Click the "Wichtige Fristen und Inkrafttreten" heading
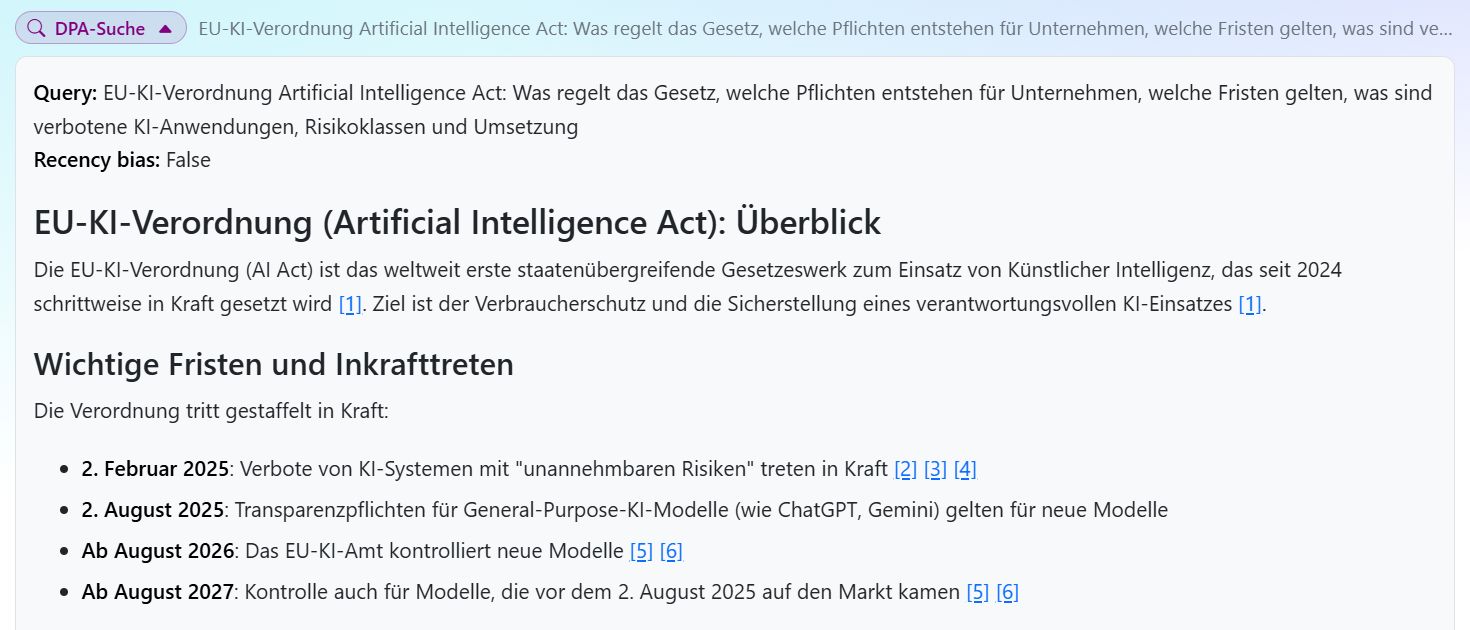 273,364
